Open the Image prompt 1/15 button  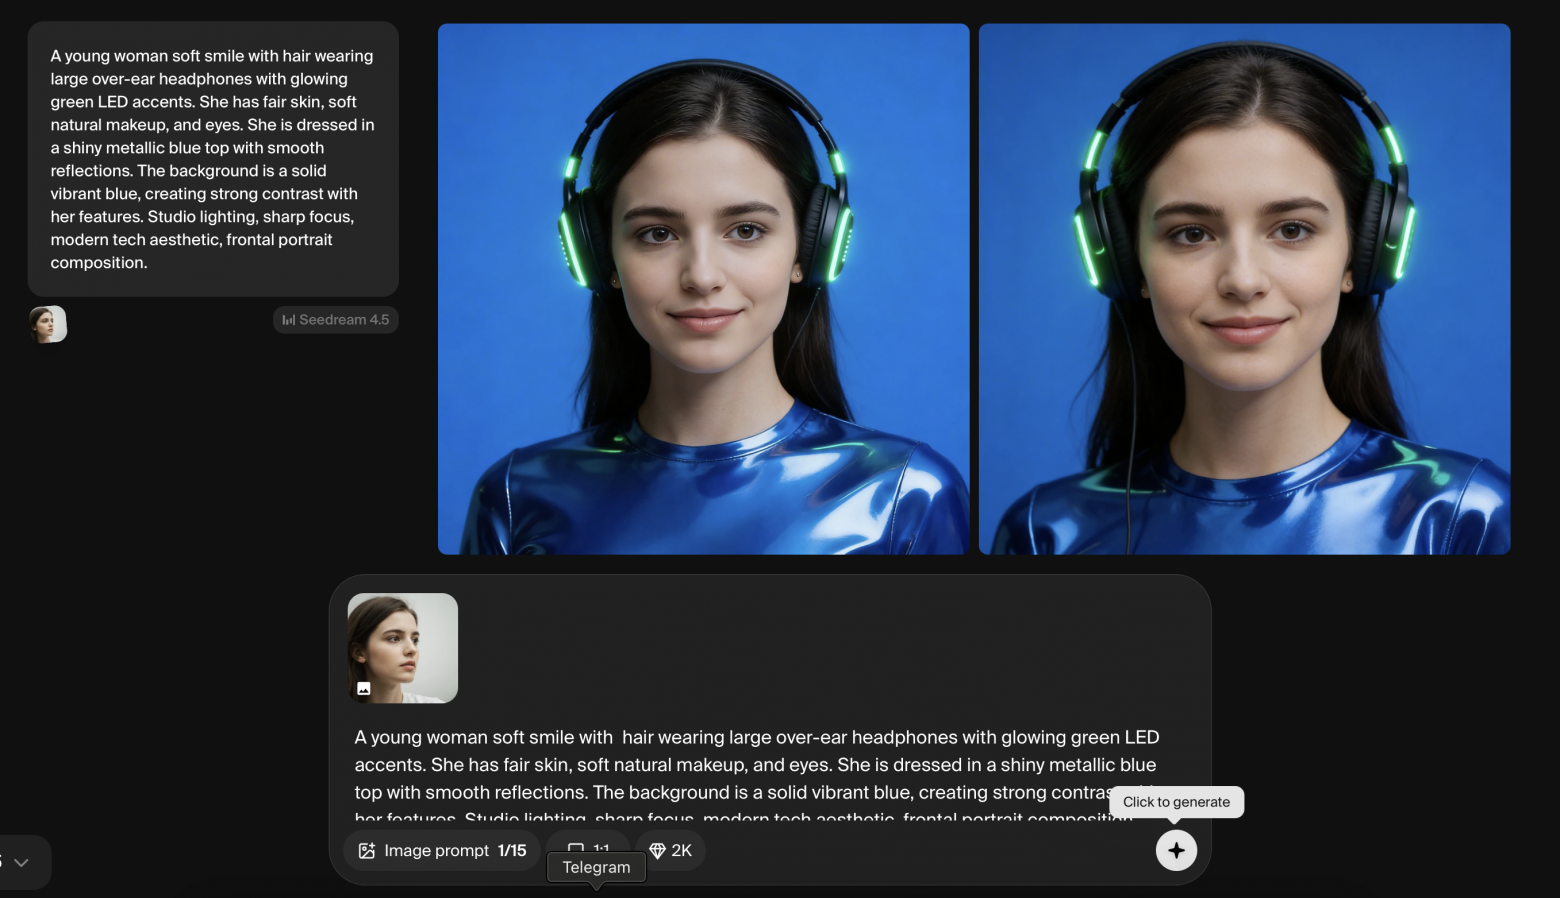pos(442,850)
